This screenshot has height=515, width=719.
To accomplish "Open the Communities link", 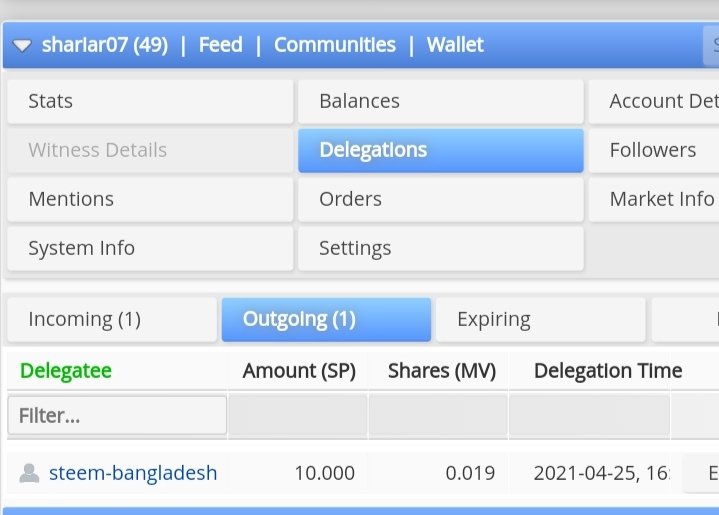I will [334, 45].
